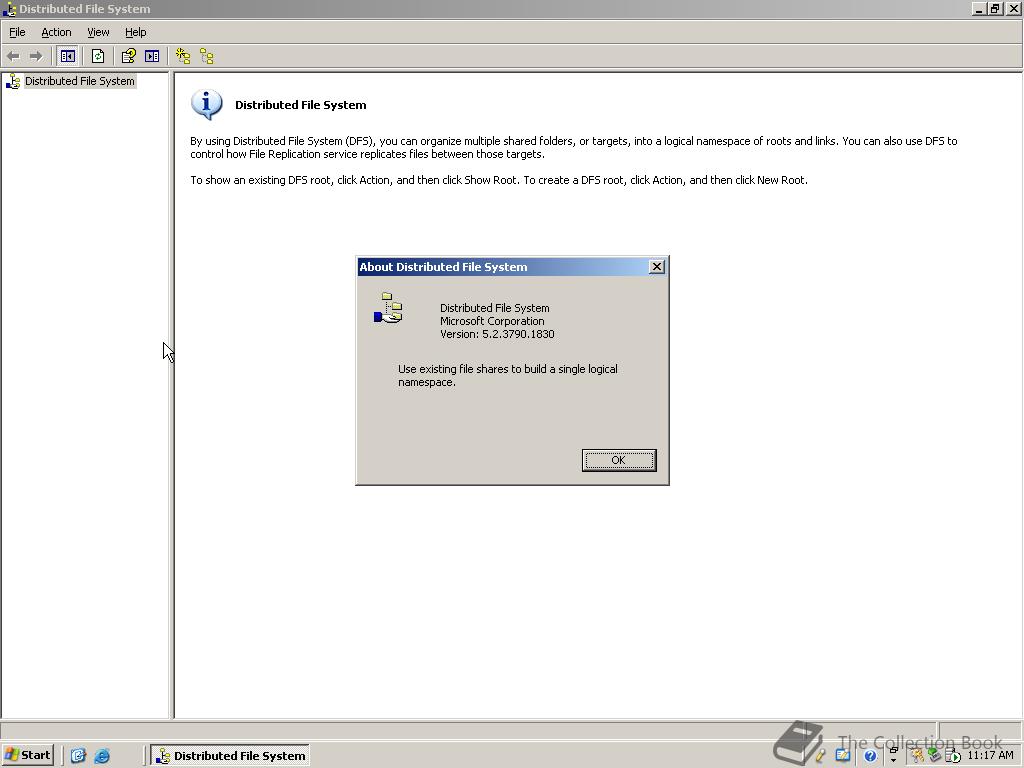This screenshot has width=1024, height=768.
Task: Click the Refresh toolbar icon
Action: (98, 56)
